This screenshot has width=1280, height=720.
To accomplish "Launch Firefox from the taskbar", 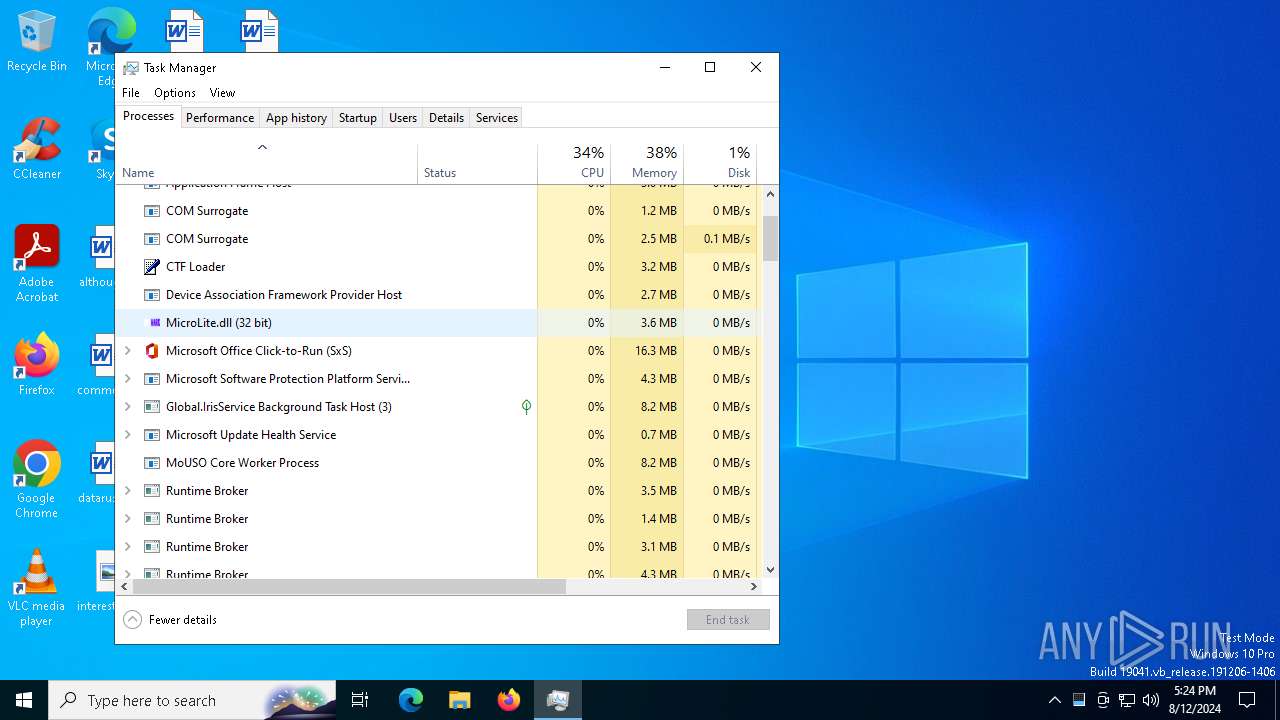I will click(x=509, y=700).
